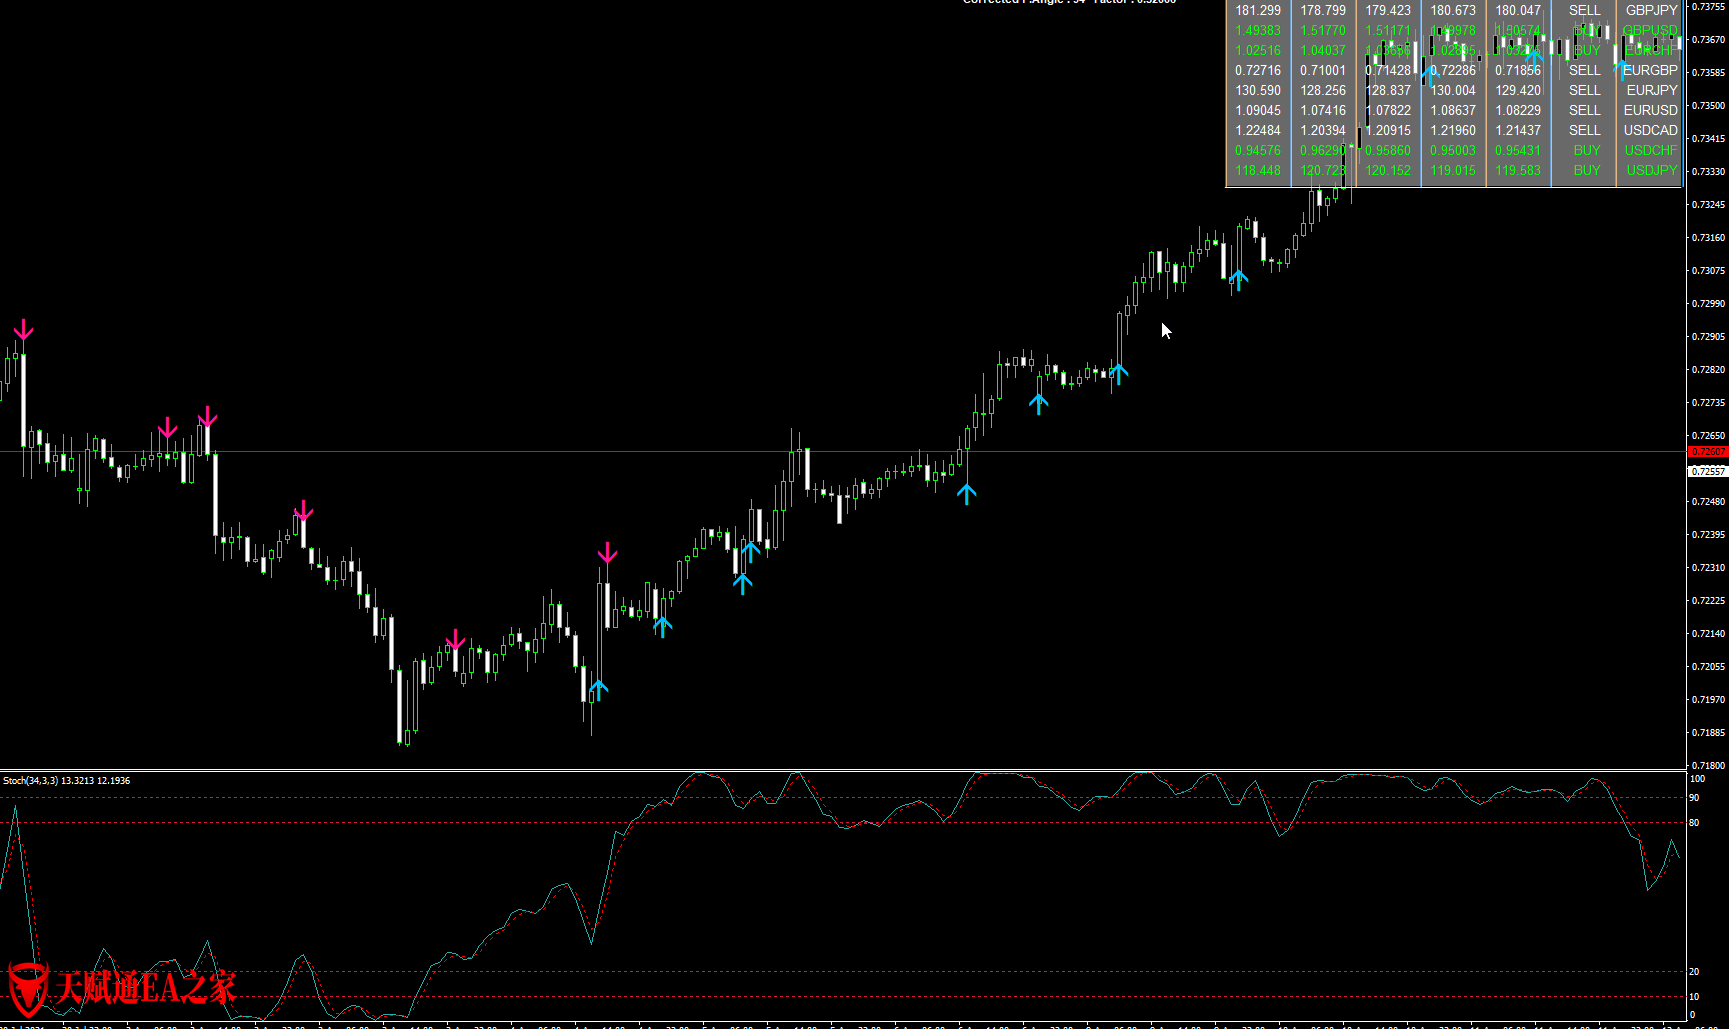Click the USDCAD pair label
1729x1029 pixels.
point(1650,130)
